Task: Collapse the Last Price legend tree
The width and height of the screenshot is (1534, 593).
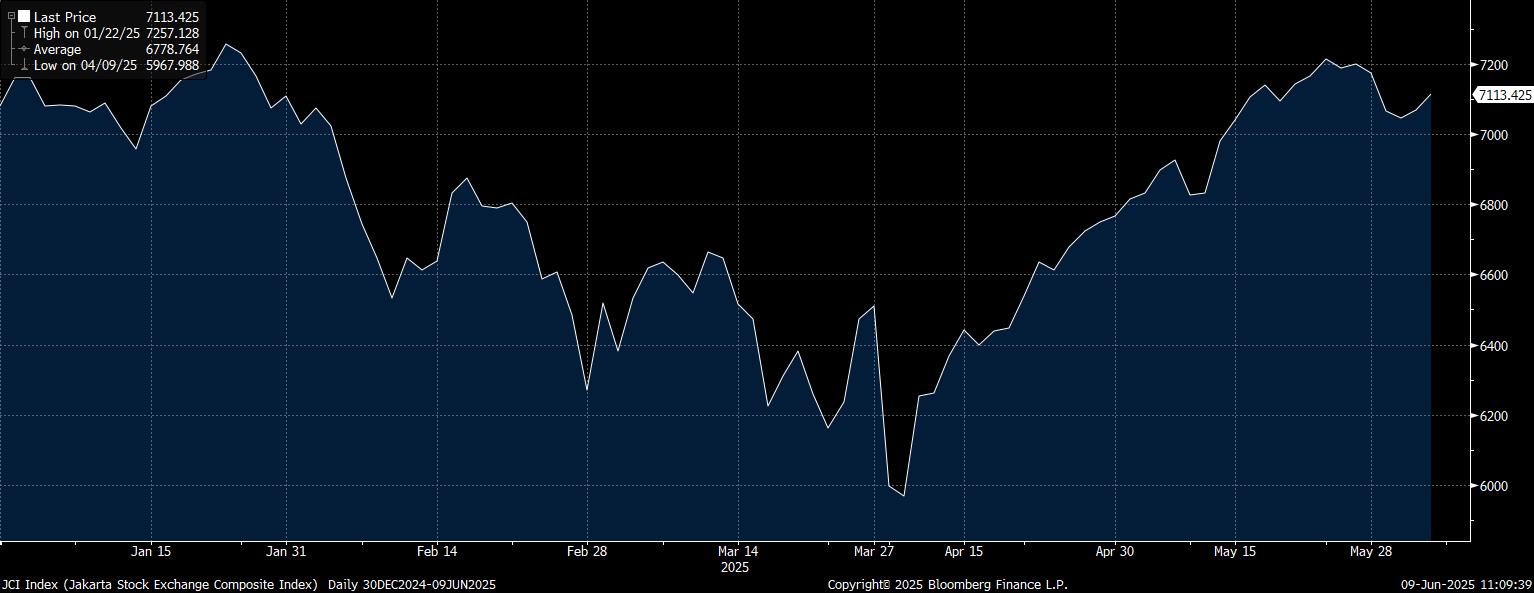Action: point(11,17)
